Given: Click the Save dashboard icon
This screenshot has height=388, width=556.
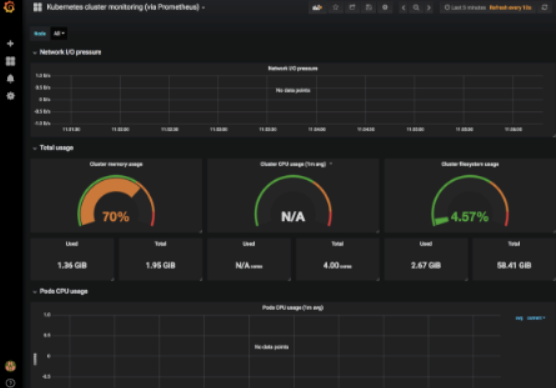Looking at the screenshot, I should (369, 7).
